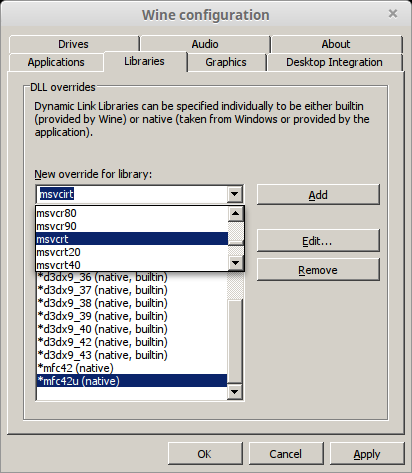Screen dimensions: 412x473
Task: Select *d3dx9_39 (native, builtin) override
Action: tap(132, 316)
